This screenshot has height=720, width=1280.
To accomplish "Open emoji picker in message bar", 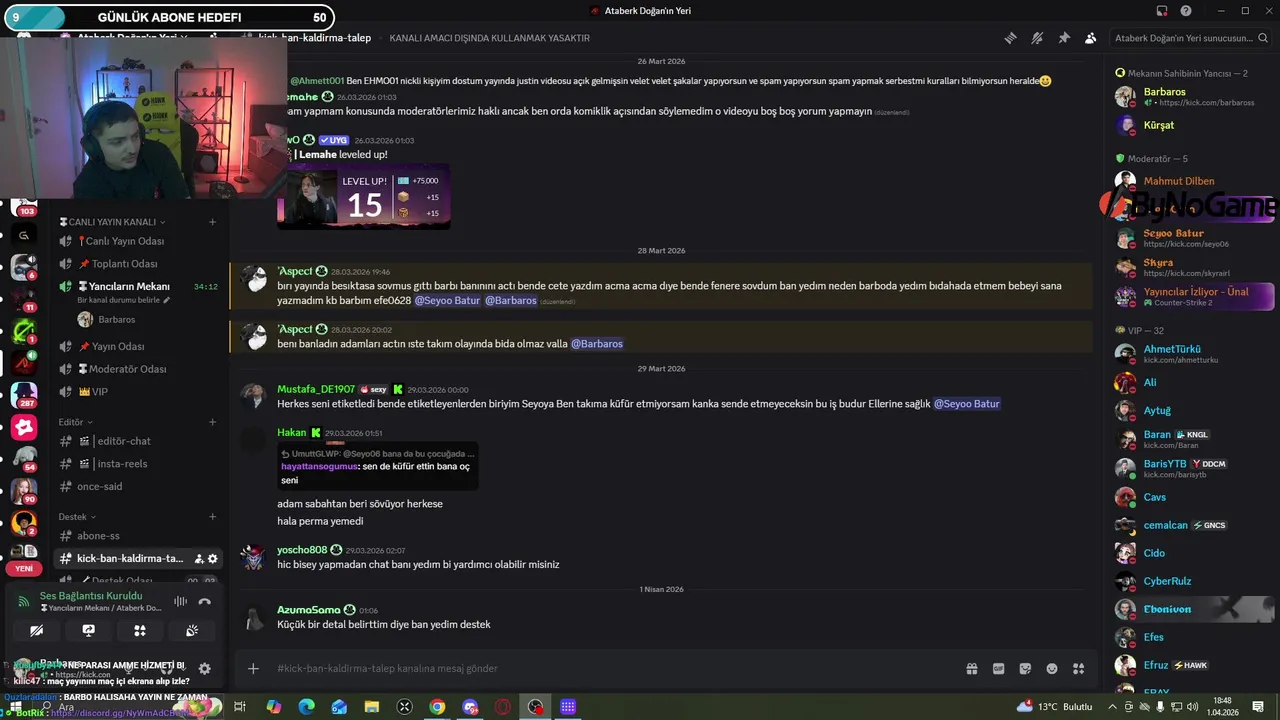I will tap(1052, 669).
